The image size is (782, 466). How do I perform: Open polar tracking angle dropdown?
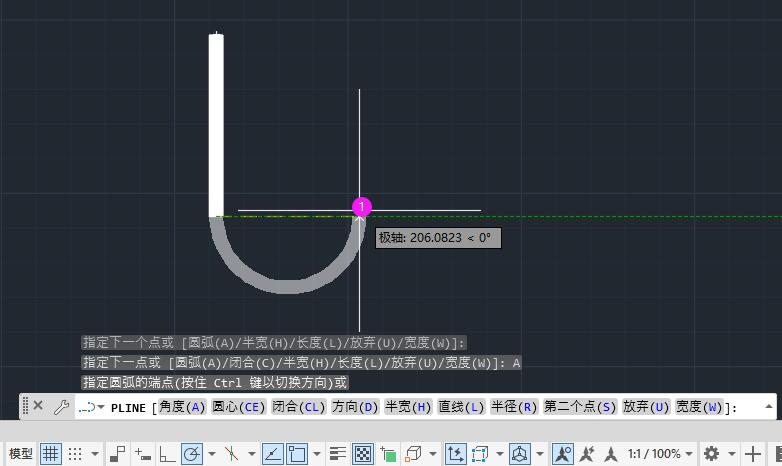(x=212, y=454)
